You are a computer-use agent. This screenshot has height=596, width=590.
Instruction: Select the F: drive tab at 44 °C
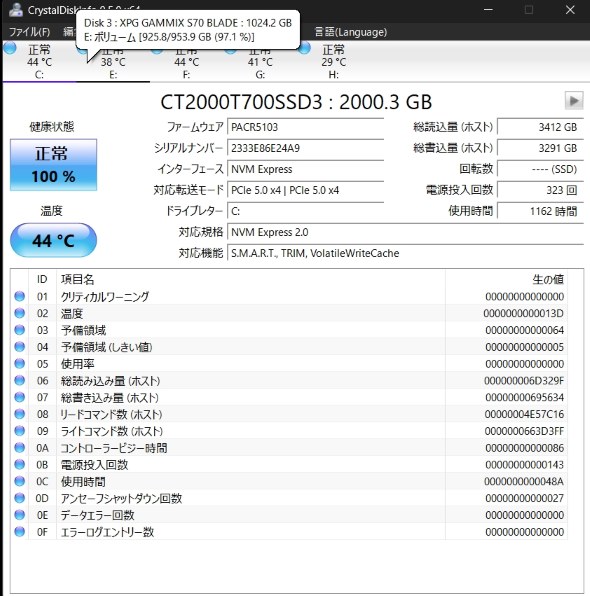pyautogui.click(x=186, y=65)
